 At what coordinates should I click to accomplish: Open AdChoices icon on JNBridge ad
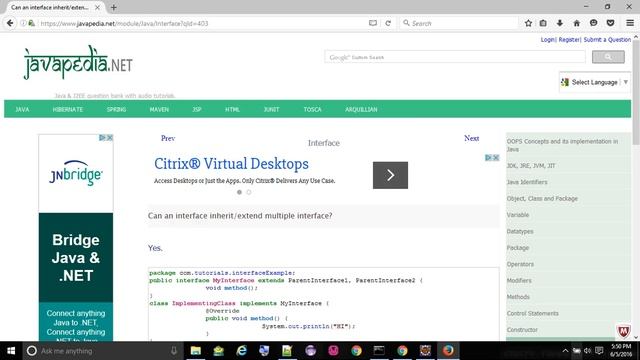[102, 138]
